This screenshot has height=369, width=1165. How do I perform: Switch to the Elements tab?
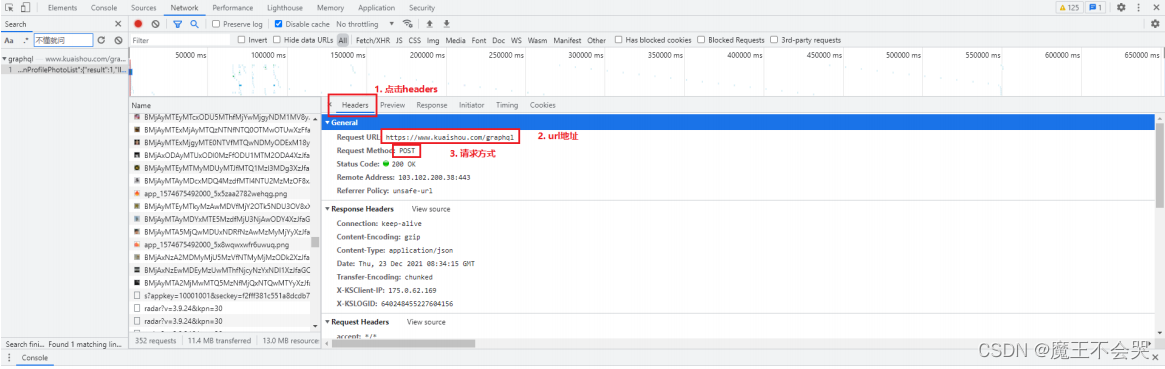click(62, 7)
